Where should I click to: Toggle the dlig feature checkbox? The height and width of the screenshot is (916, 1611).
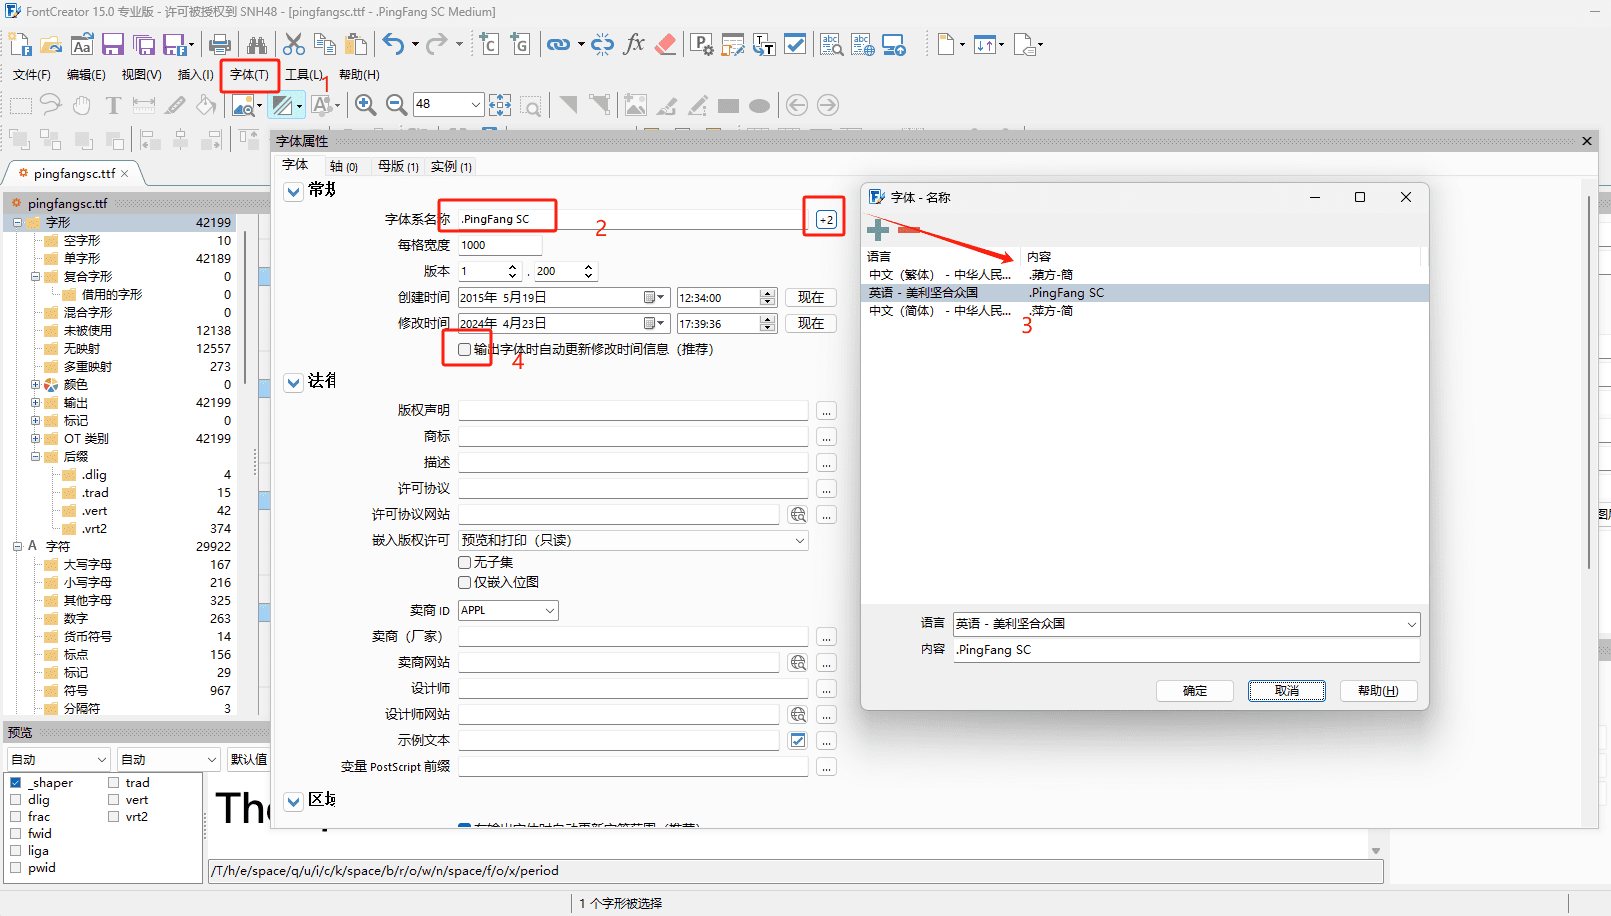click(x=16, y=800)
